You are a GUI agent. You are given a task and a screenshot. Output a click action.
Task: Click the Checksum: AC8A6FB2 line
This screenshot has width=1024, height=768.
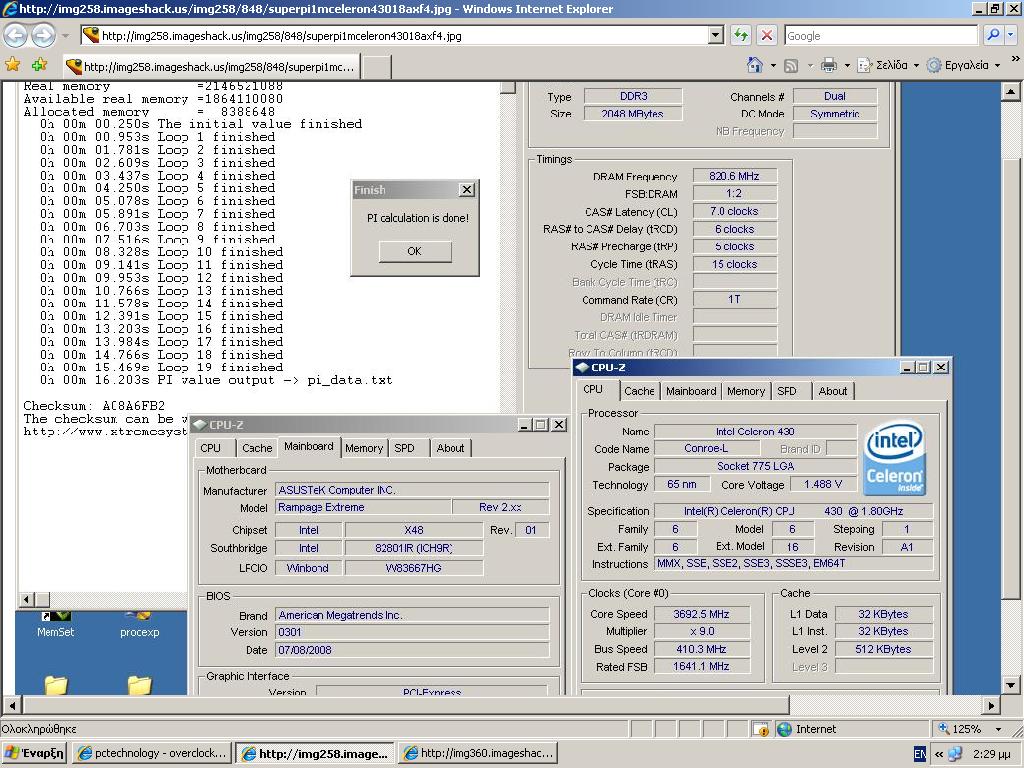click(x=94, y=406)
